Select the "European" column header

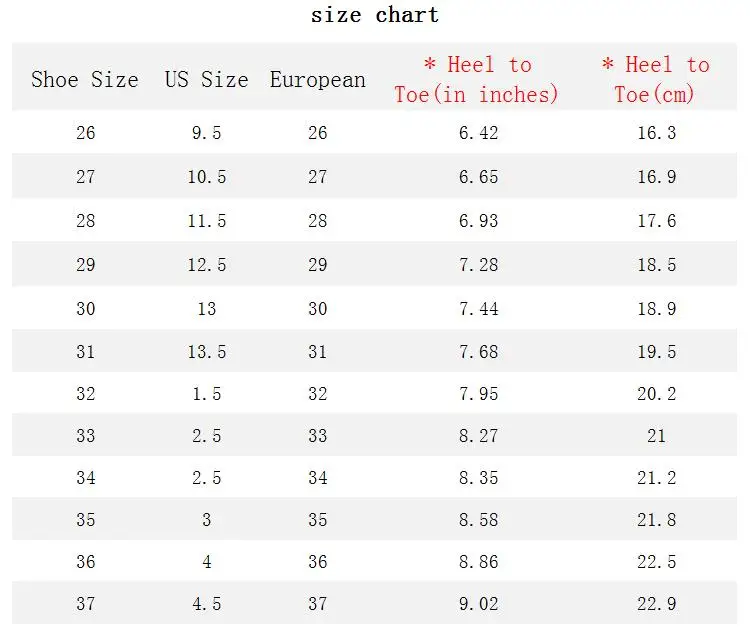pyautogui.click(x=318, y=80)
